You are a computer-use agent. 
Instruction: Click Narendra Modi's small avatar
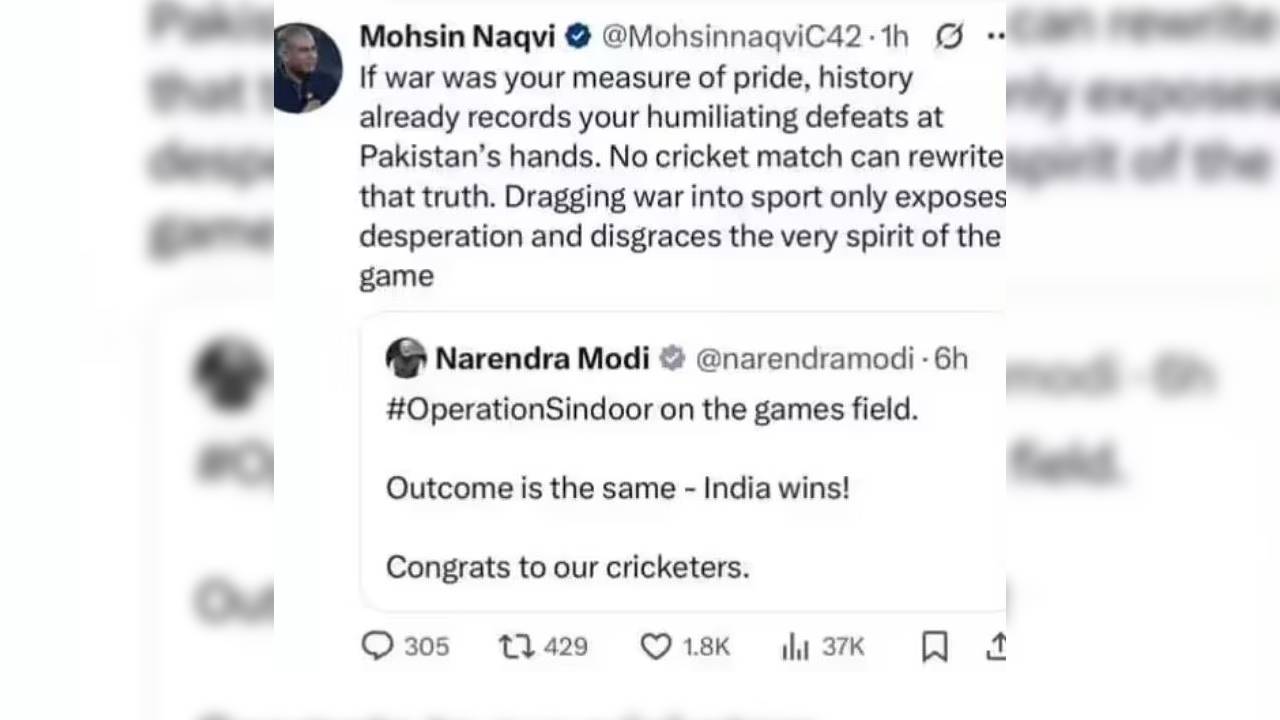[406, 358]
